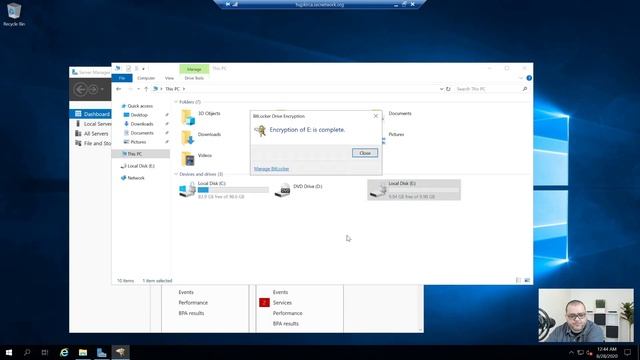
Task: Launch Internet Explorer from taskbar
Action: coord(64,352)
